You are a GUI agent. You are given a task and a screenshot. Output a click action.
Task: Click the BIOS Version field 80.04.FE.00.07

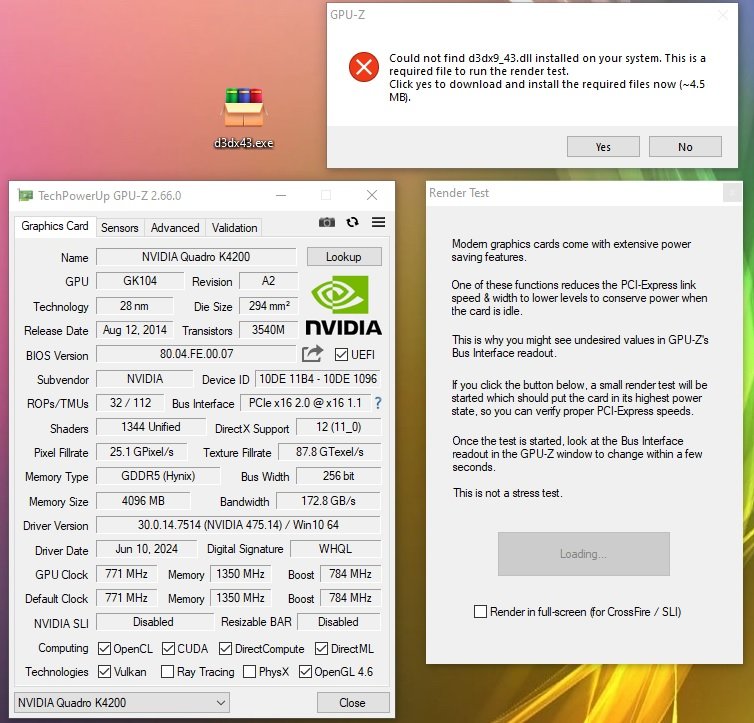196,354
